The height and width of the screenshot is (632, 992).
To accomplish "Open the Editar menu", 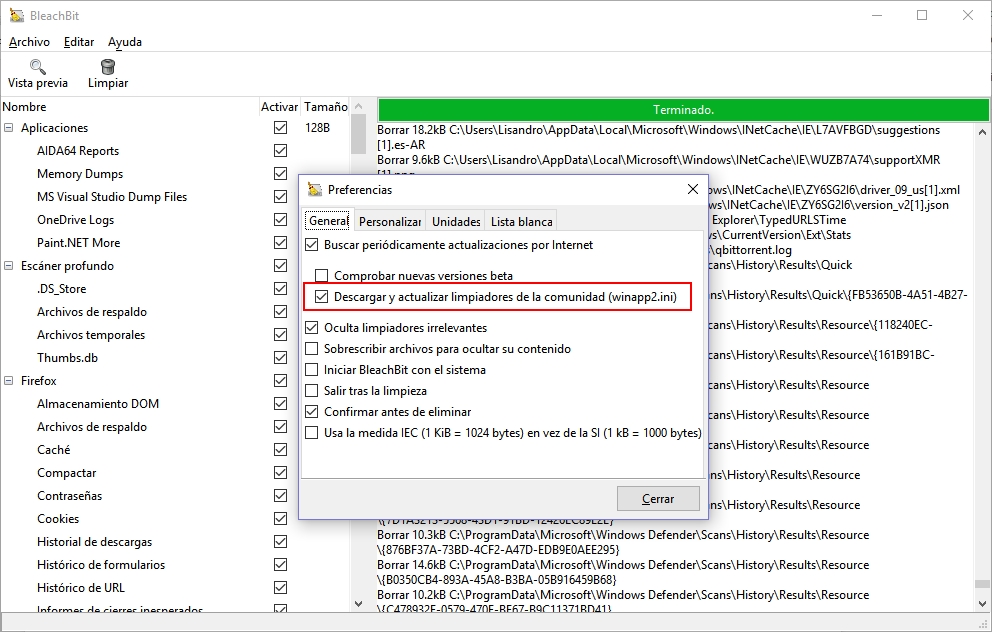I will click(79, 42).
